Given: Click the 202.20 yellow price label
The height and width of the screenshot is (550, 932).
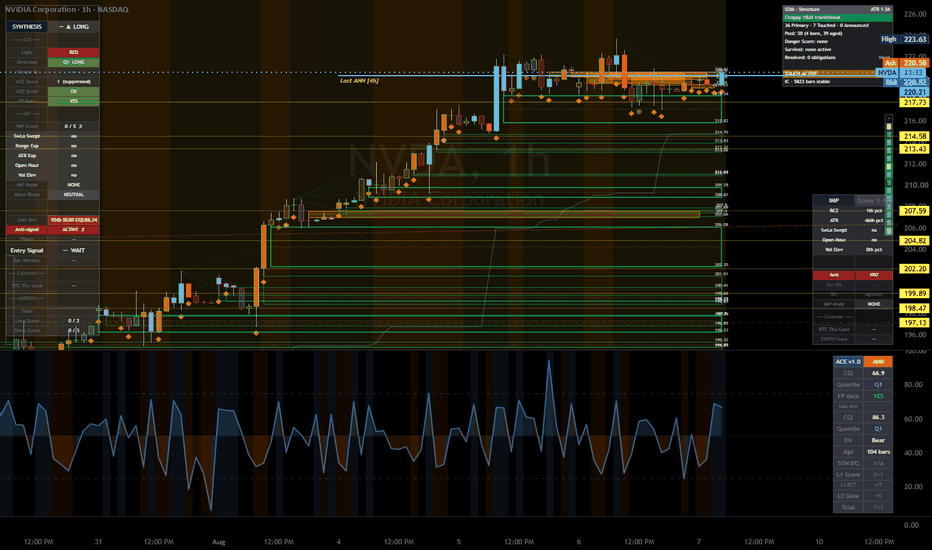Looking at the screenshot, I should point(915,269).
